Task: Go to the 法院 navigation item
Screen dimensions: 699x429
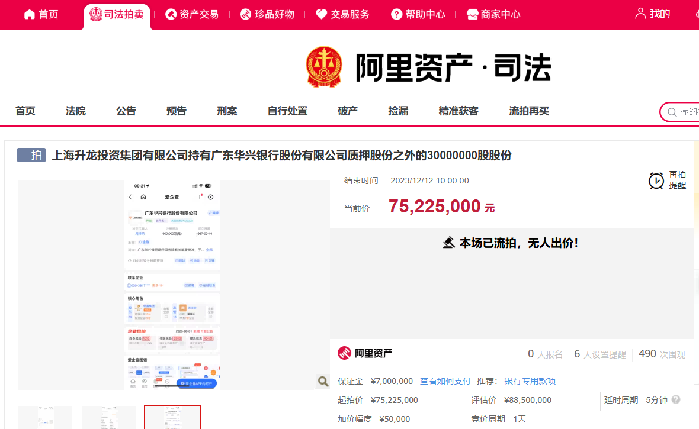Action: pos(76,111)
